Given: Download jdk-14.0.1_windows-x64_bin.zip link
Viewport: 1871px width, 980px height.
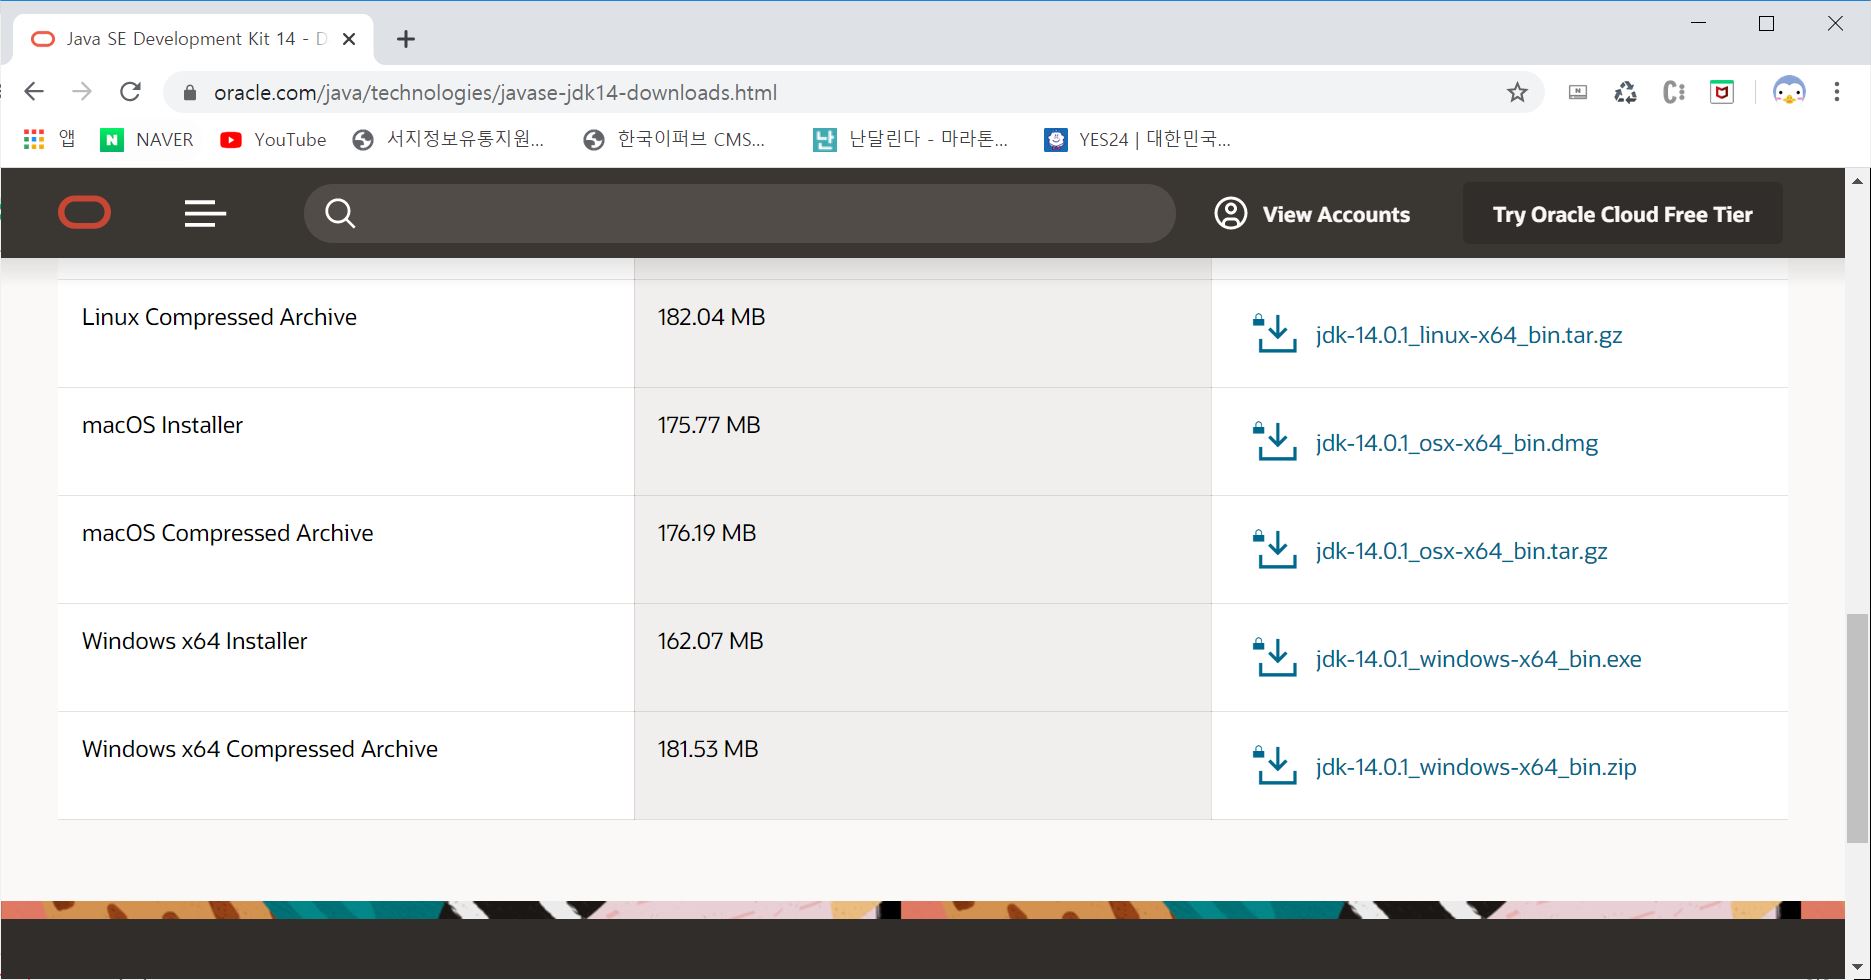Looking at the screenshot, I should pyautogui.click(x=1476, y=767).
